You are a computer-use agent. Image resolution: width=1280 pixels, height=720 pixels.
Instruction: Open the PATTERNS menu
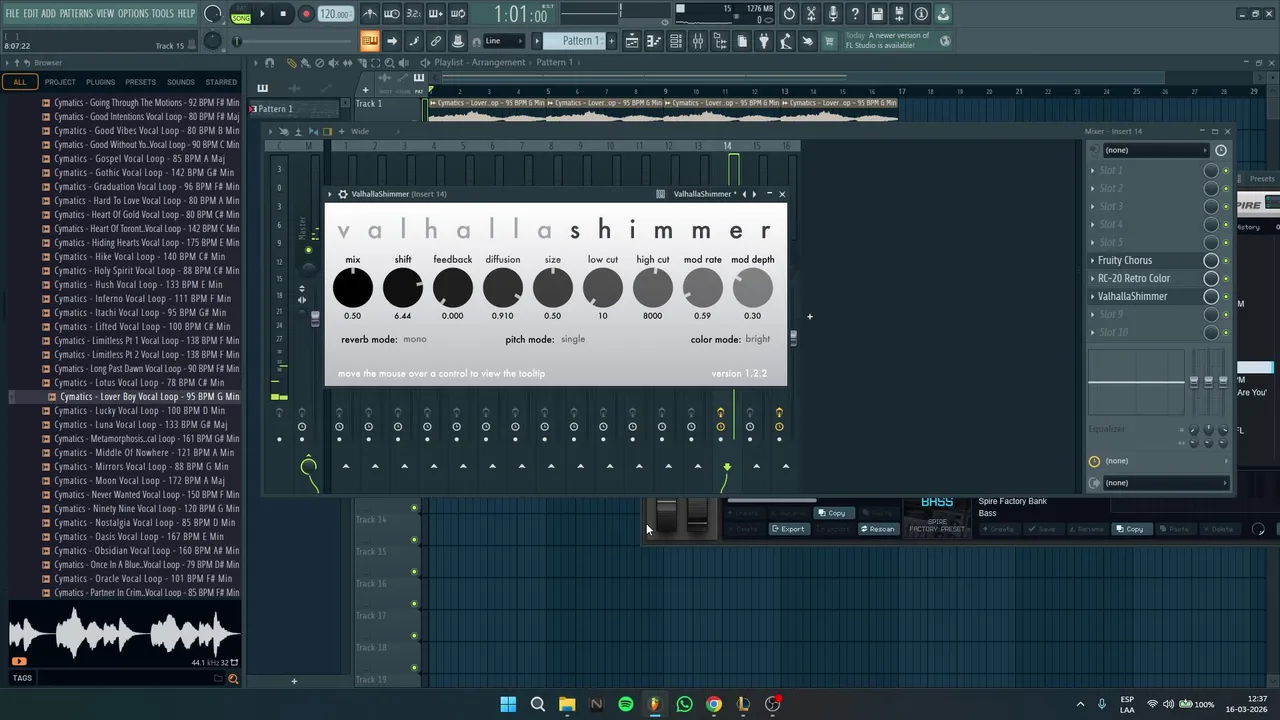(x=76, y=14)
